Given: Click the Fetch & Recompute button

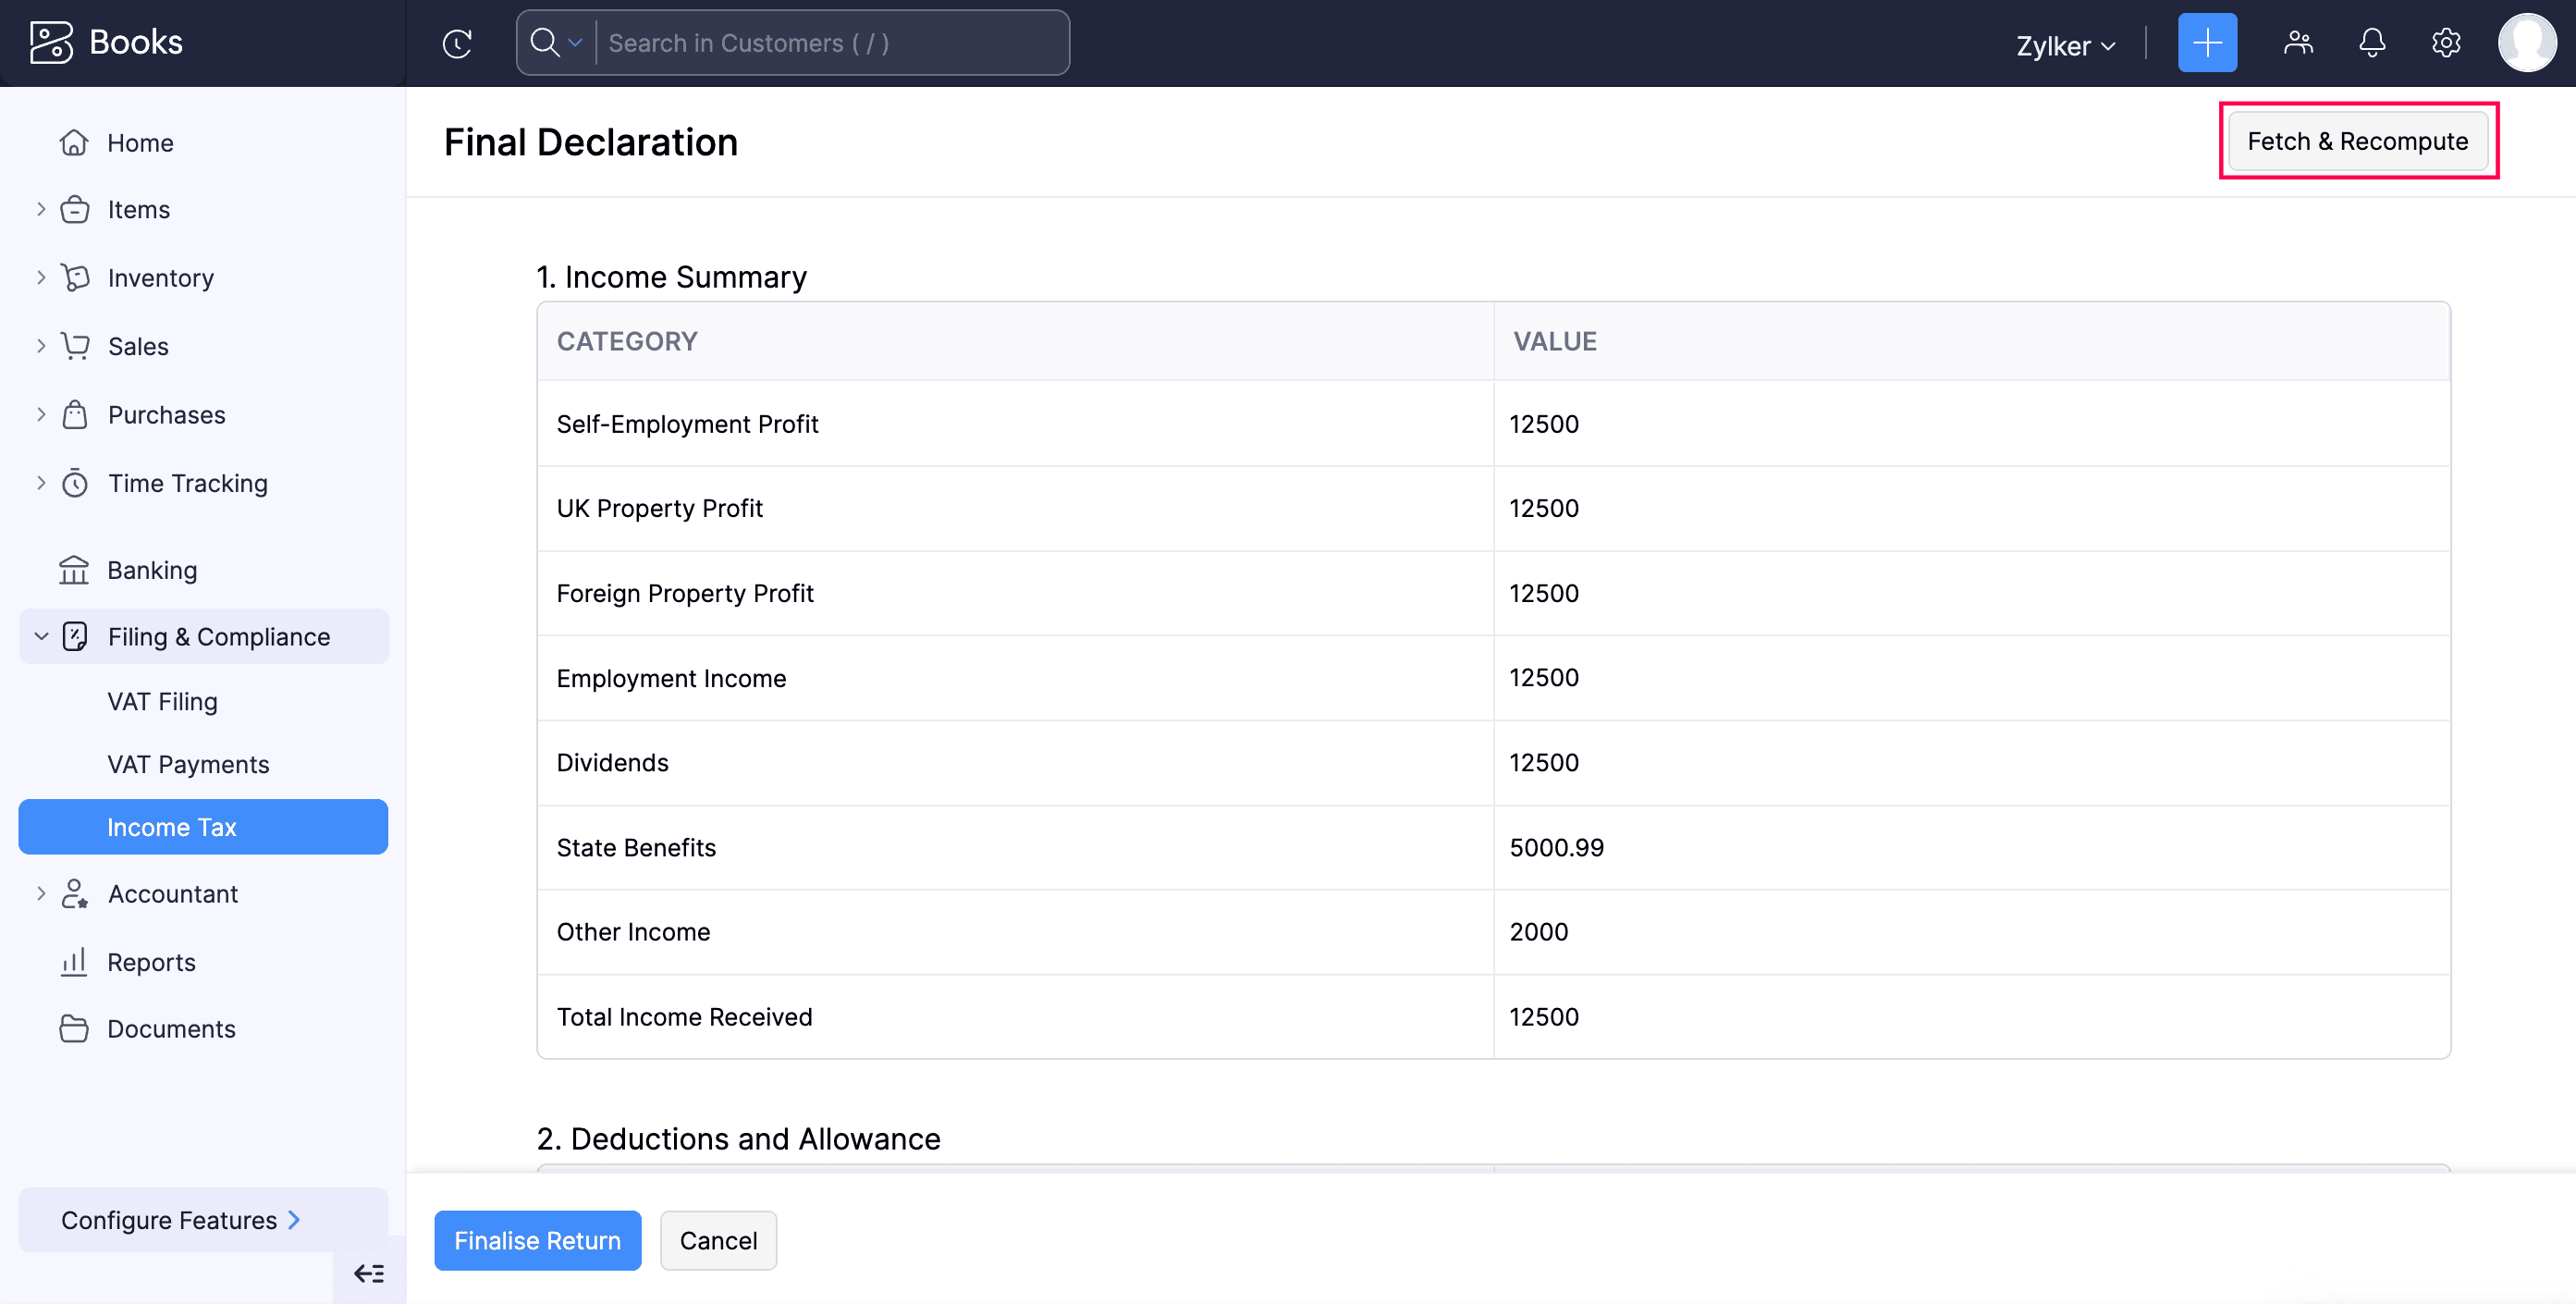Looking at the screenshot, I should [2356, 141].
